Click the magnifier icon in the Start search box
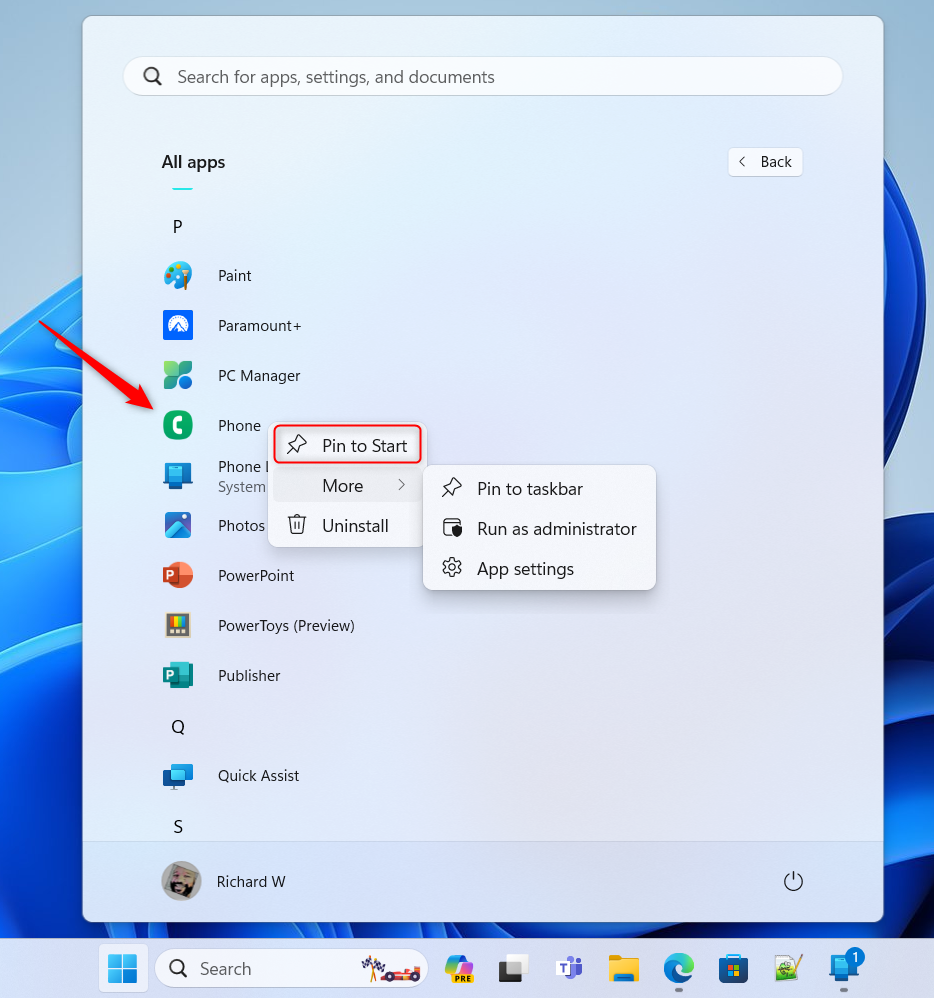The image size is (934, 998). click(x=153, y=76)
